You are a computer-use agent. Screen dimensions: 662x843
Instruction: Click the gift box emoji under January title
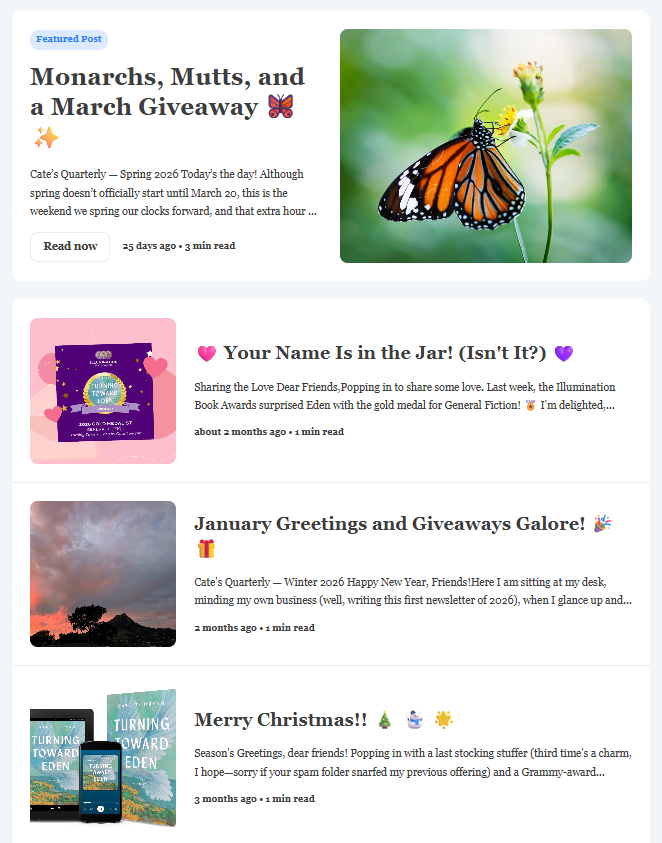(206, 549)
